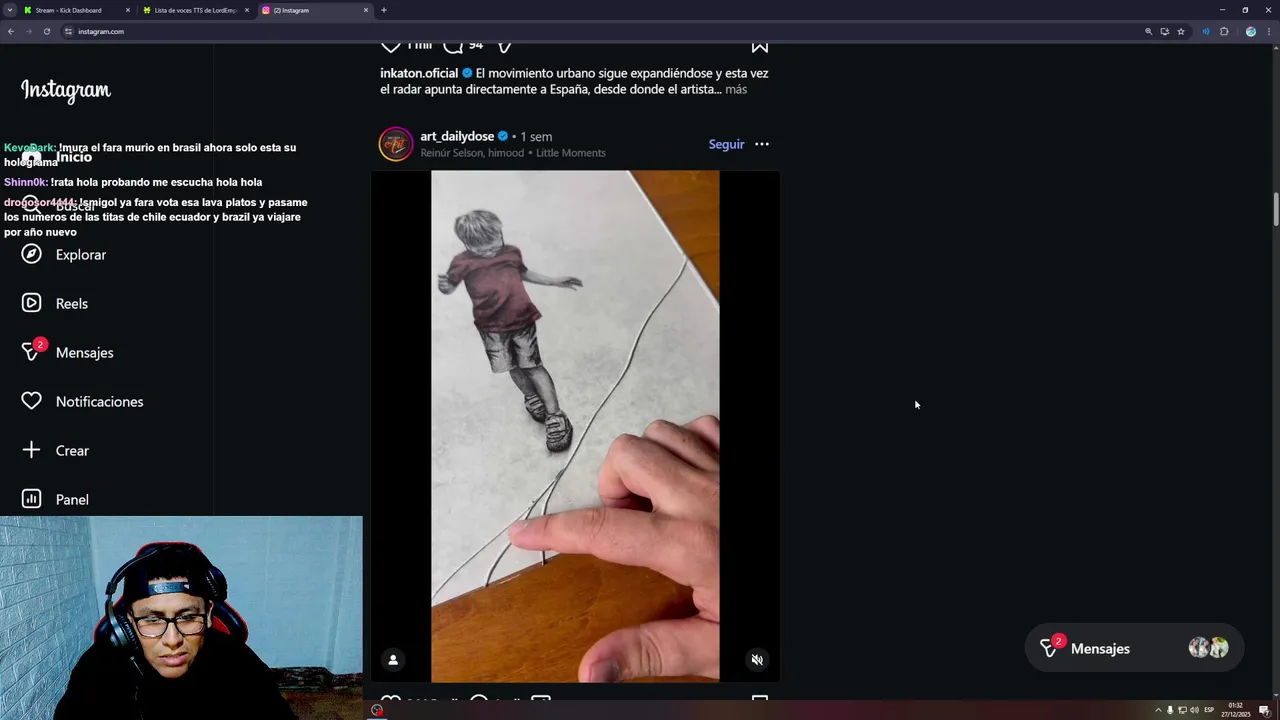Click Crear in the sidebar

[72, 450]
